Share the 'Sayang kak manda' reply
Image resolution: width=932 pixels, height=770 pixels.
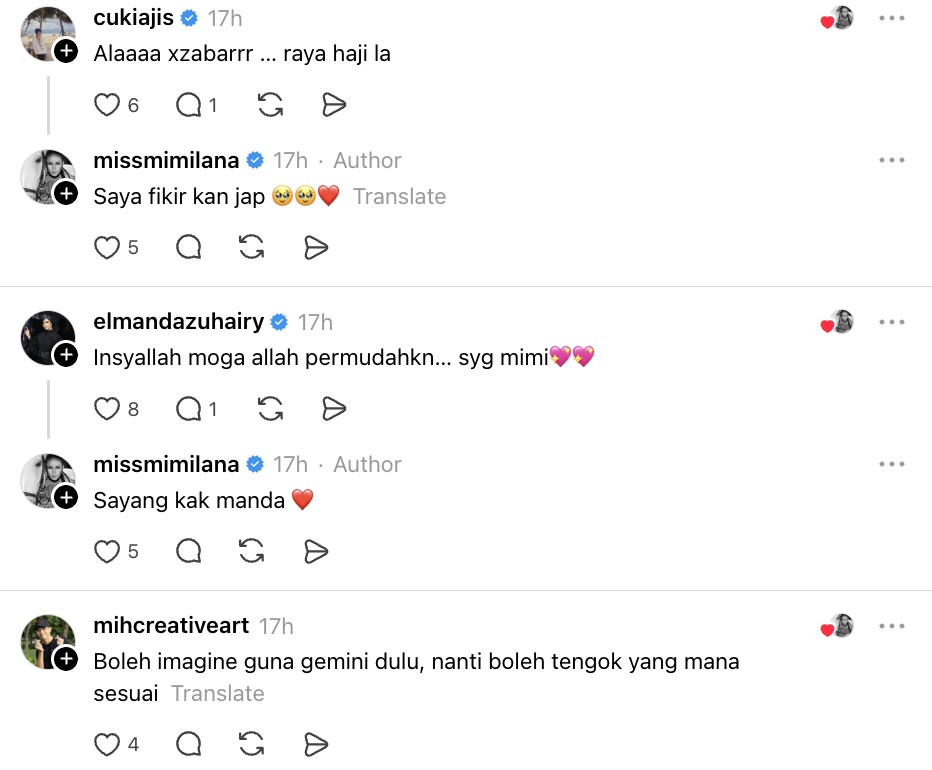(316, 551)
